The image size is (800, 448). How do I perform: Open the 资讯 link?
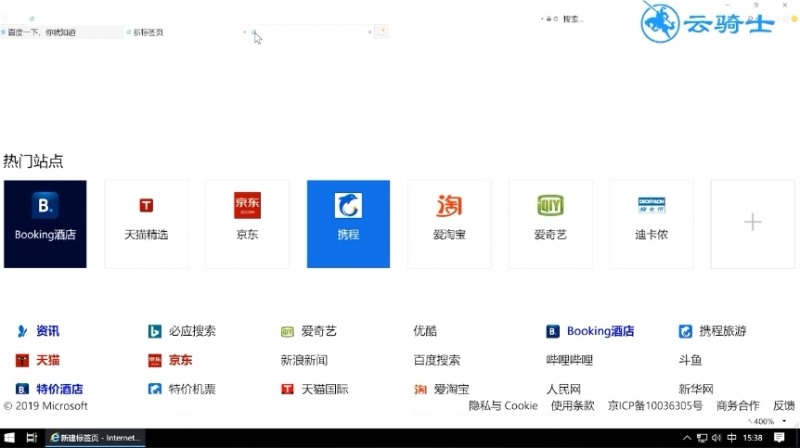point(47,331)
